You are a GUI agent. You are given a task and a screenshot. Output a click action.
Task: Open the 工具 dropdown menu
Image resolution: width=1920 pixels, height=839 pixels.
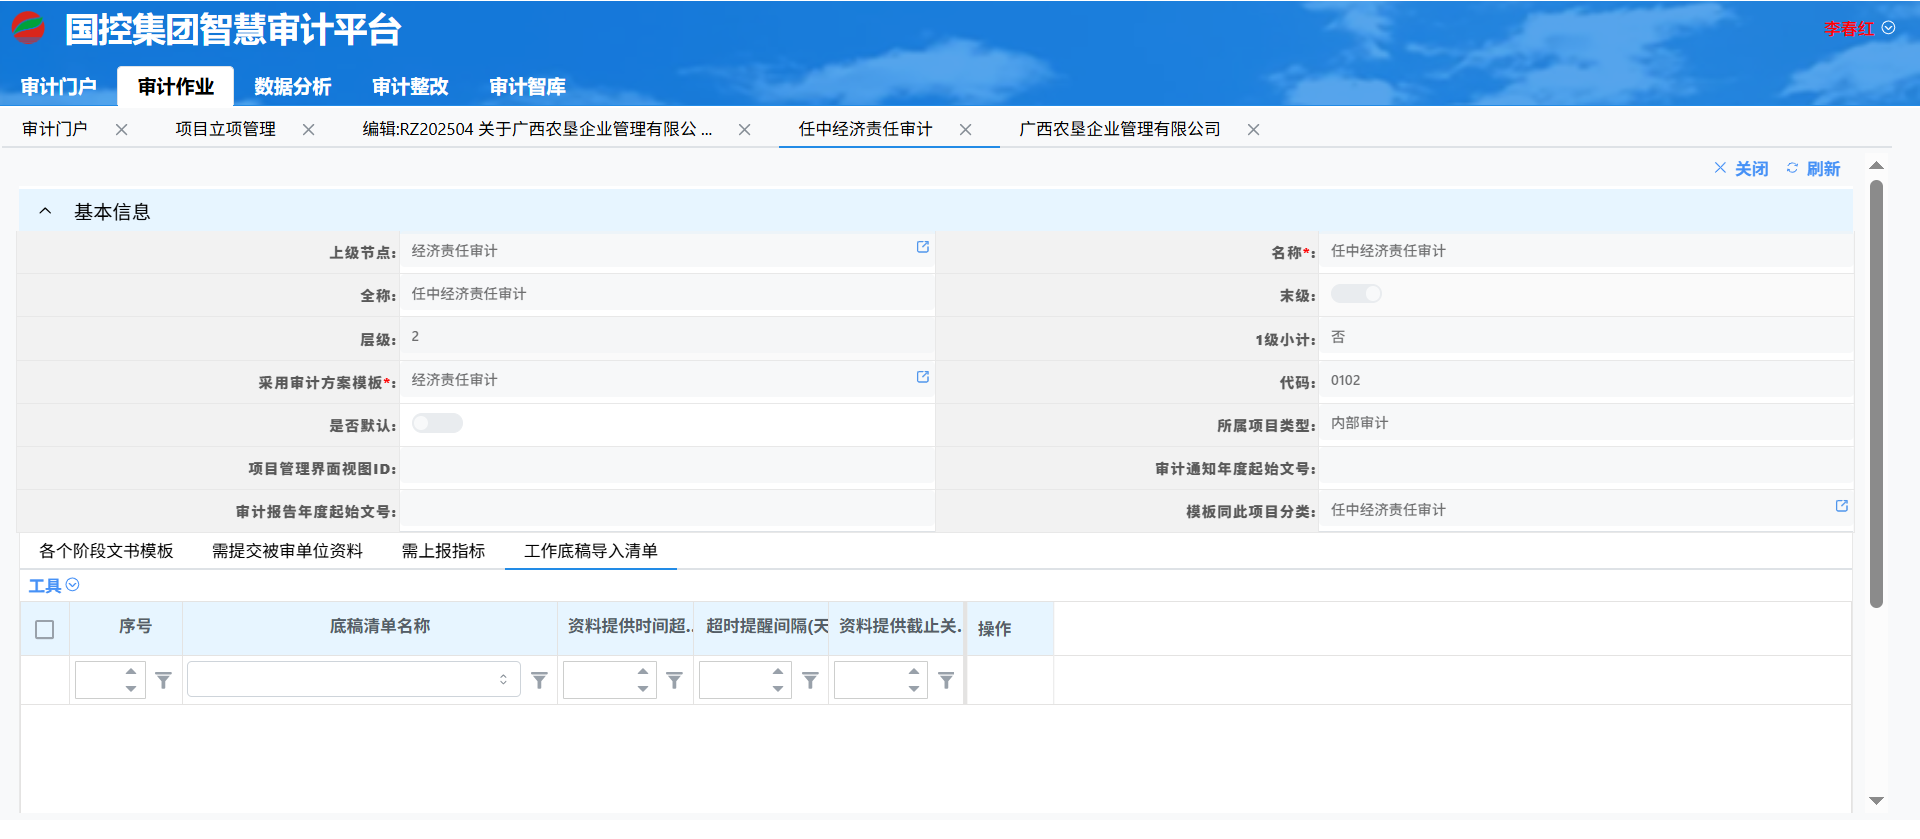(x=53, y=586)
